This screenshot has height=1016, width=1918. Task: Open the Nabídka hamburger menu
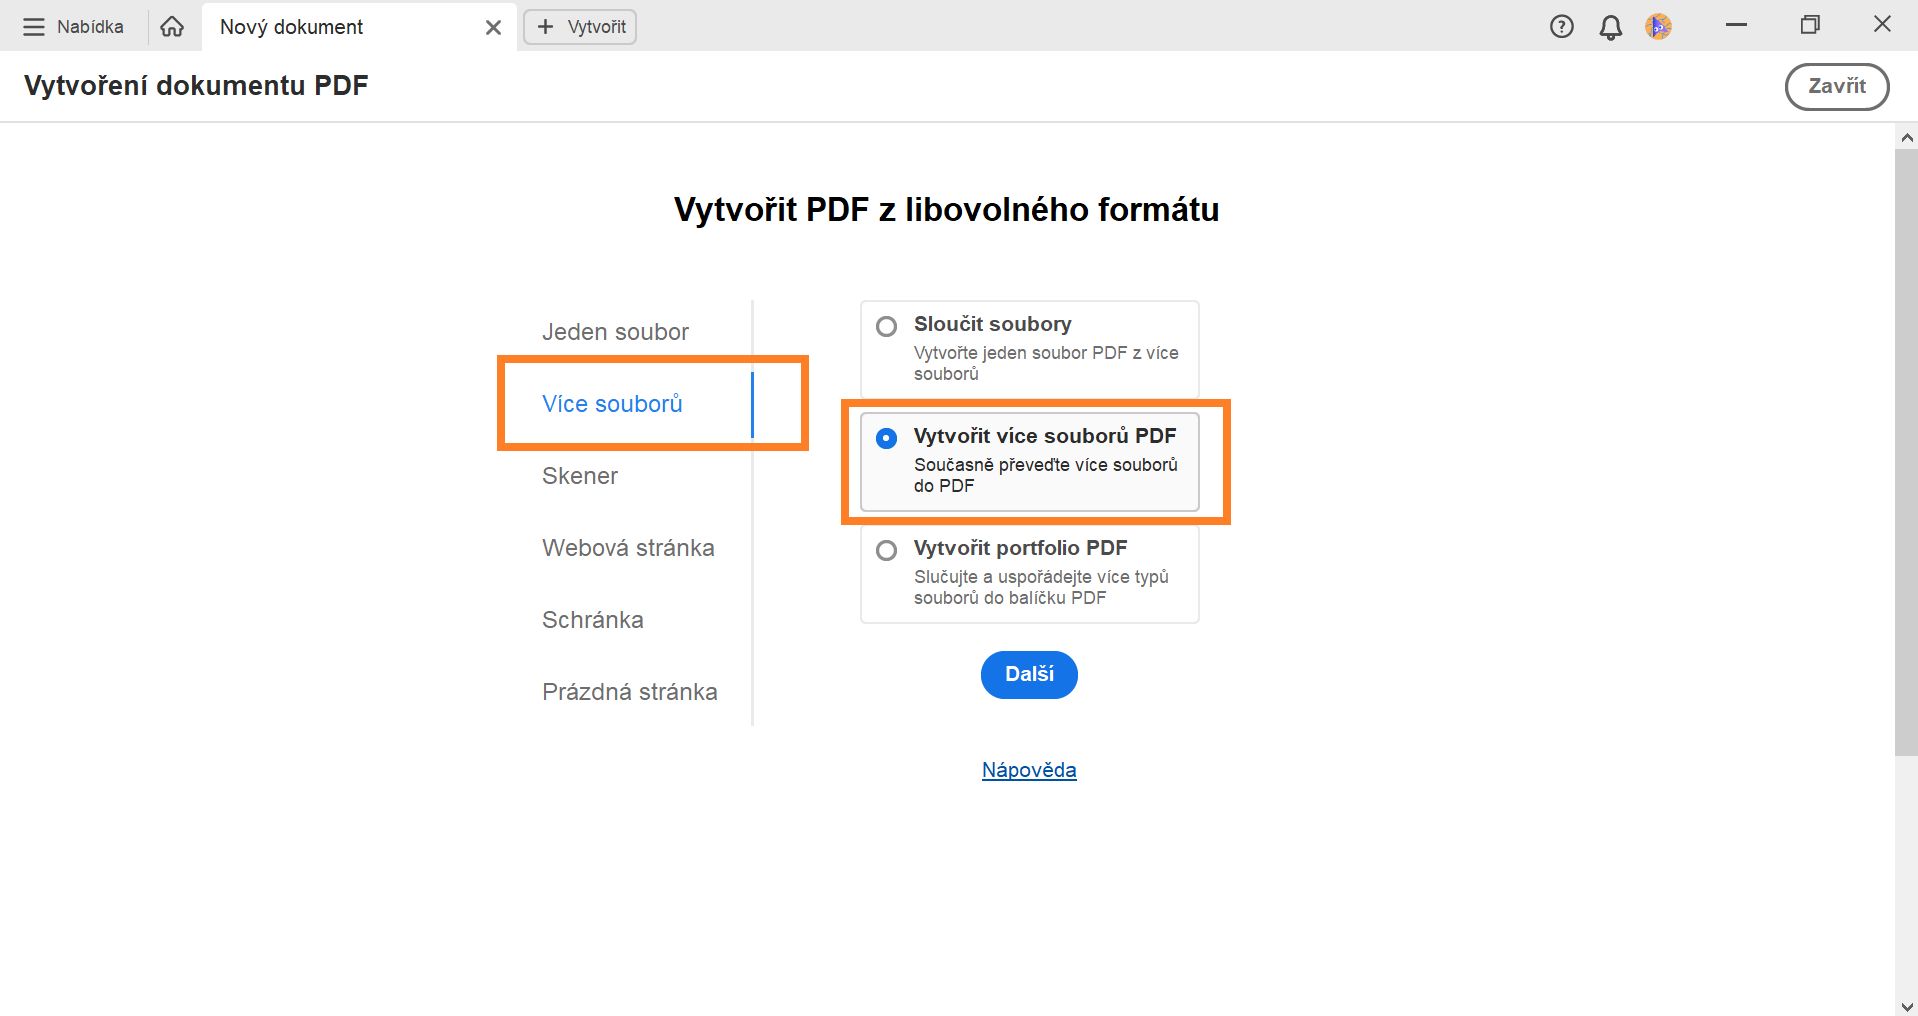coord(73,26)
